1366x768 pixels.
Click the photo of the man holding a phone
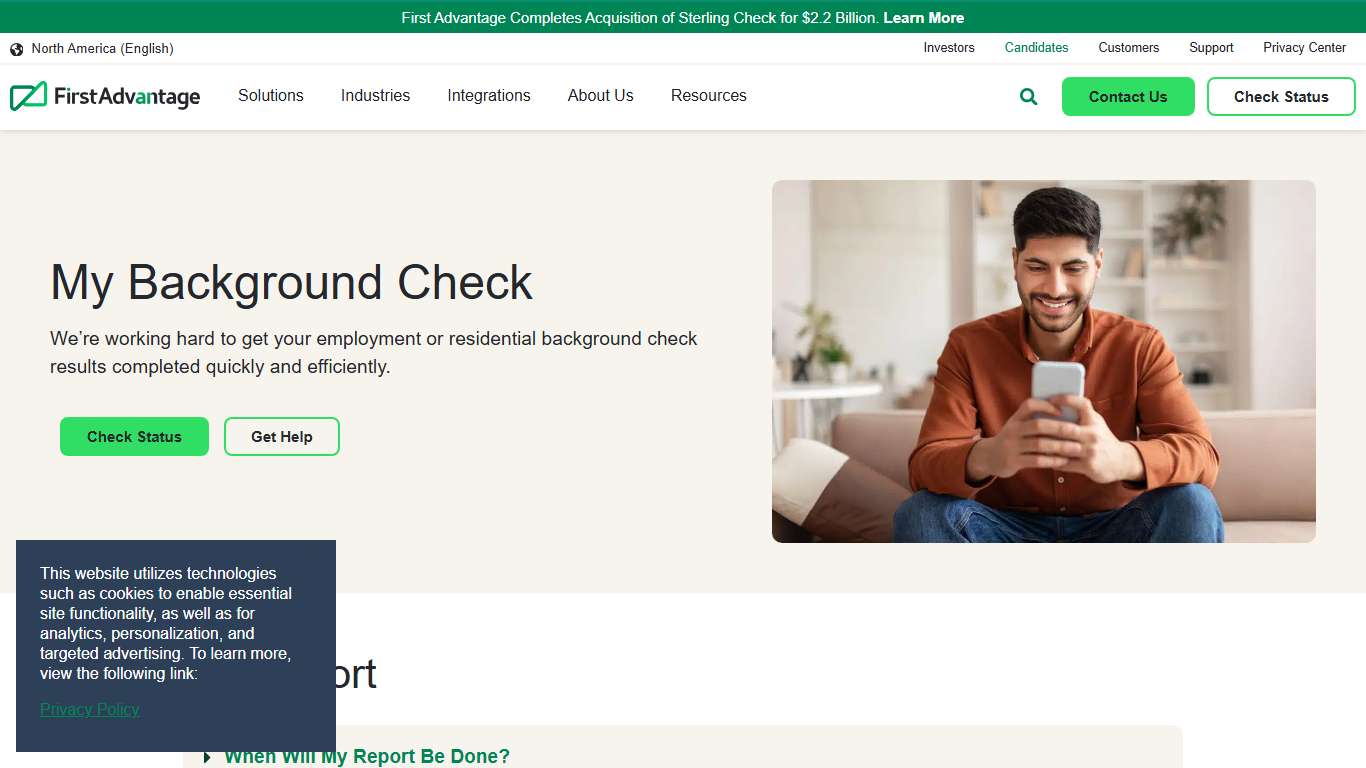pos(1044,360)
